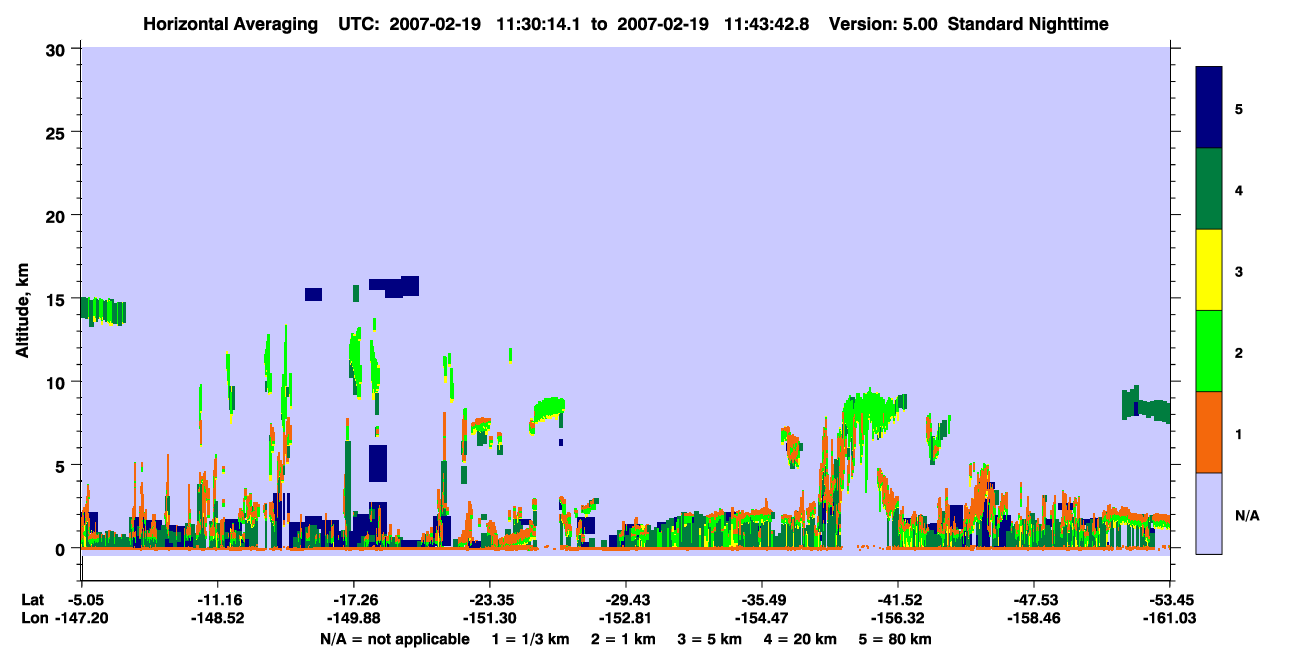The image size is (1300, 667).
Task: Click the latitude value -41.52
Action: [898, 600]
